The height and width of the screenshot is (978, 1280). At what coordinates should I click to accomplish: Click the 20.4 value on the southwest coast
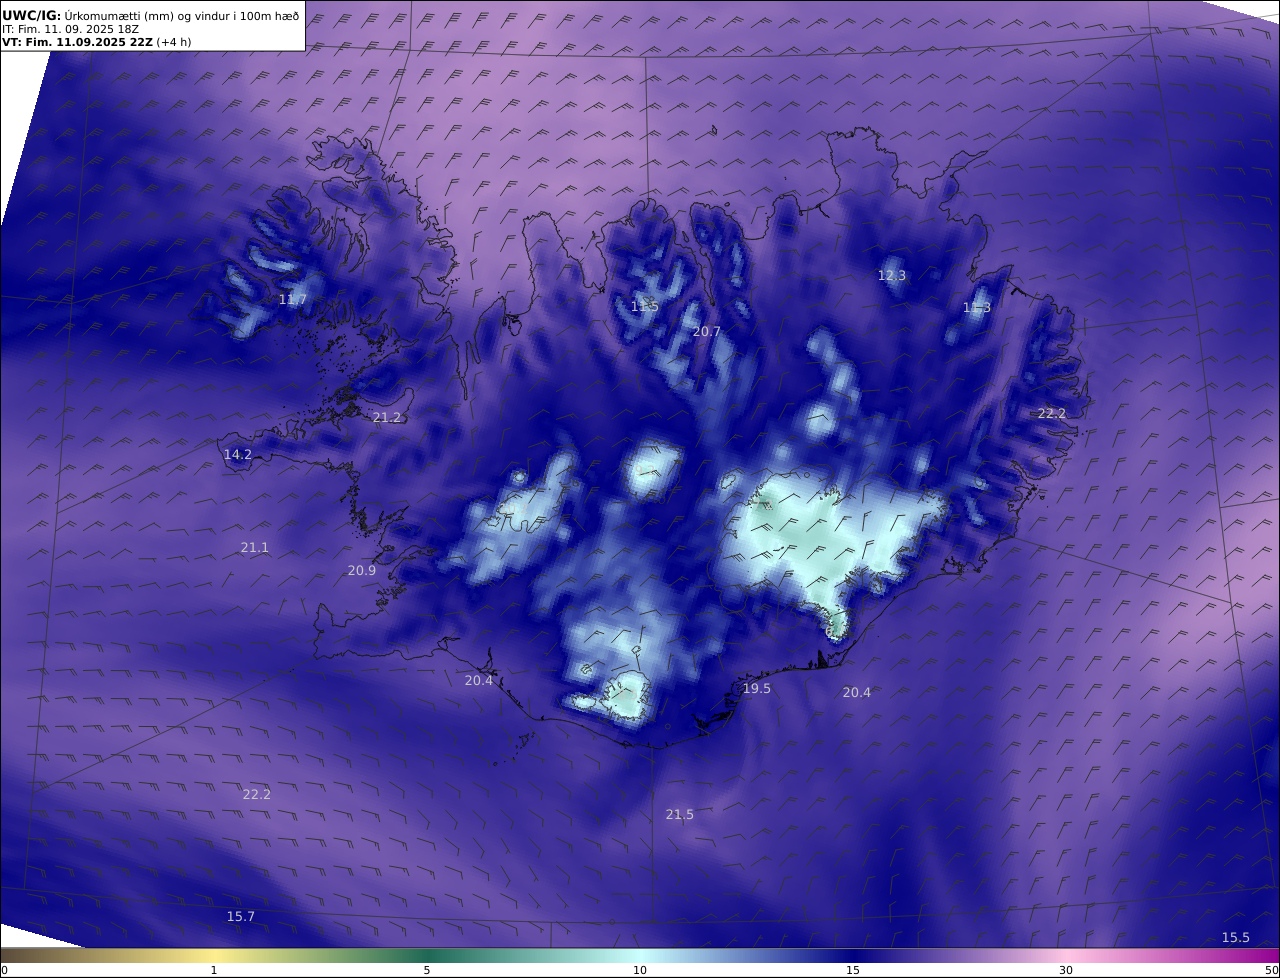click(479, 680)
